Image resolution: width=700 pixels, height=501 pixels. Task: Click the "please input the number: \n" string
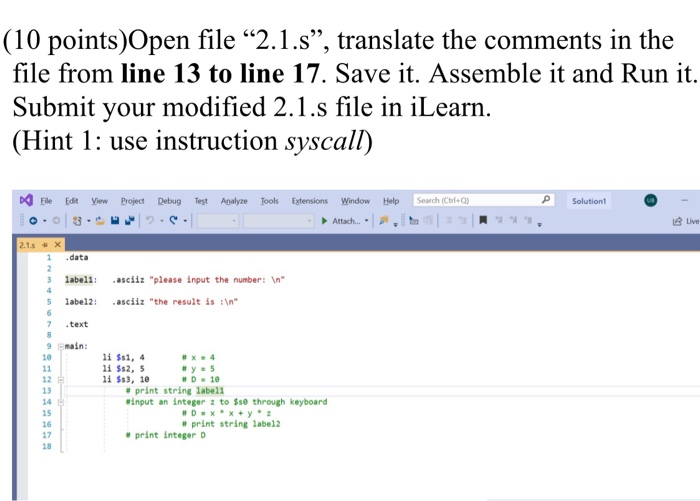[217, 280]
